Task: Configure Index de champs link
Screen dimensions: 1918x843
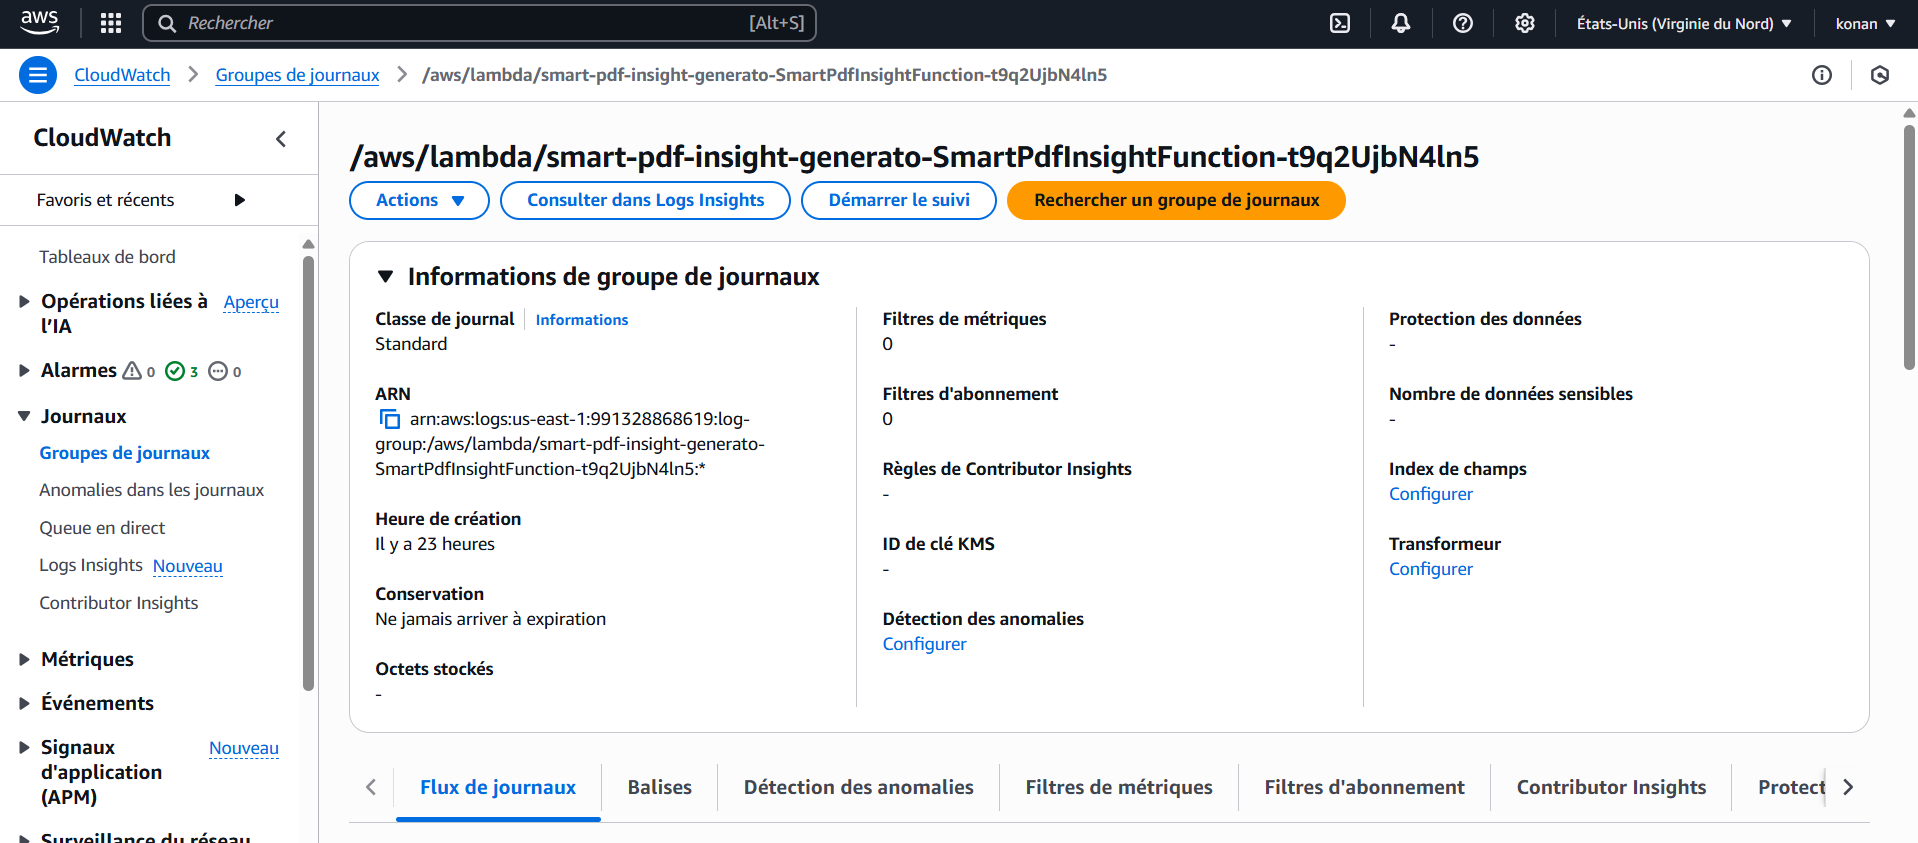Action: (x=1430, y=494)
